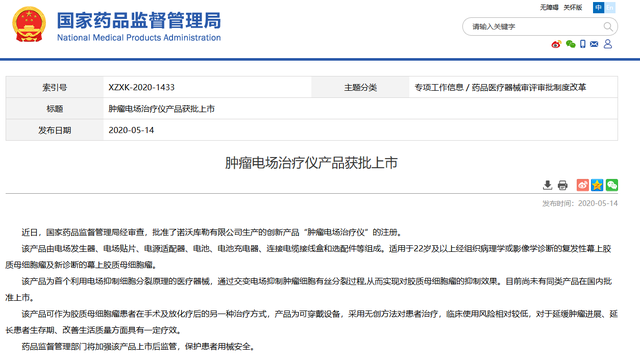Click the email envelope icon
This screenshot has width=640, height=363.
click(x=594, y=44)
